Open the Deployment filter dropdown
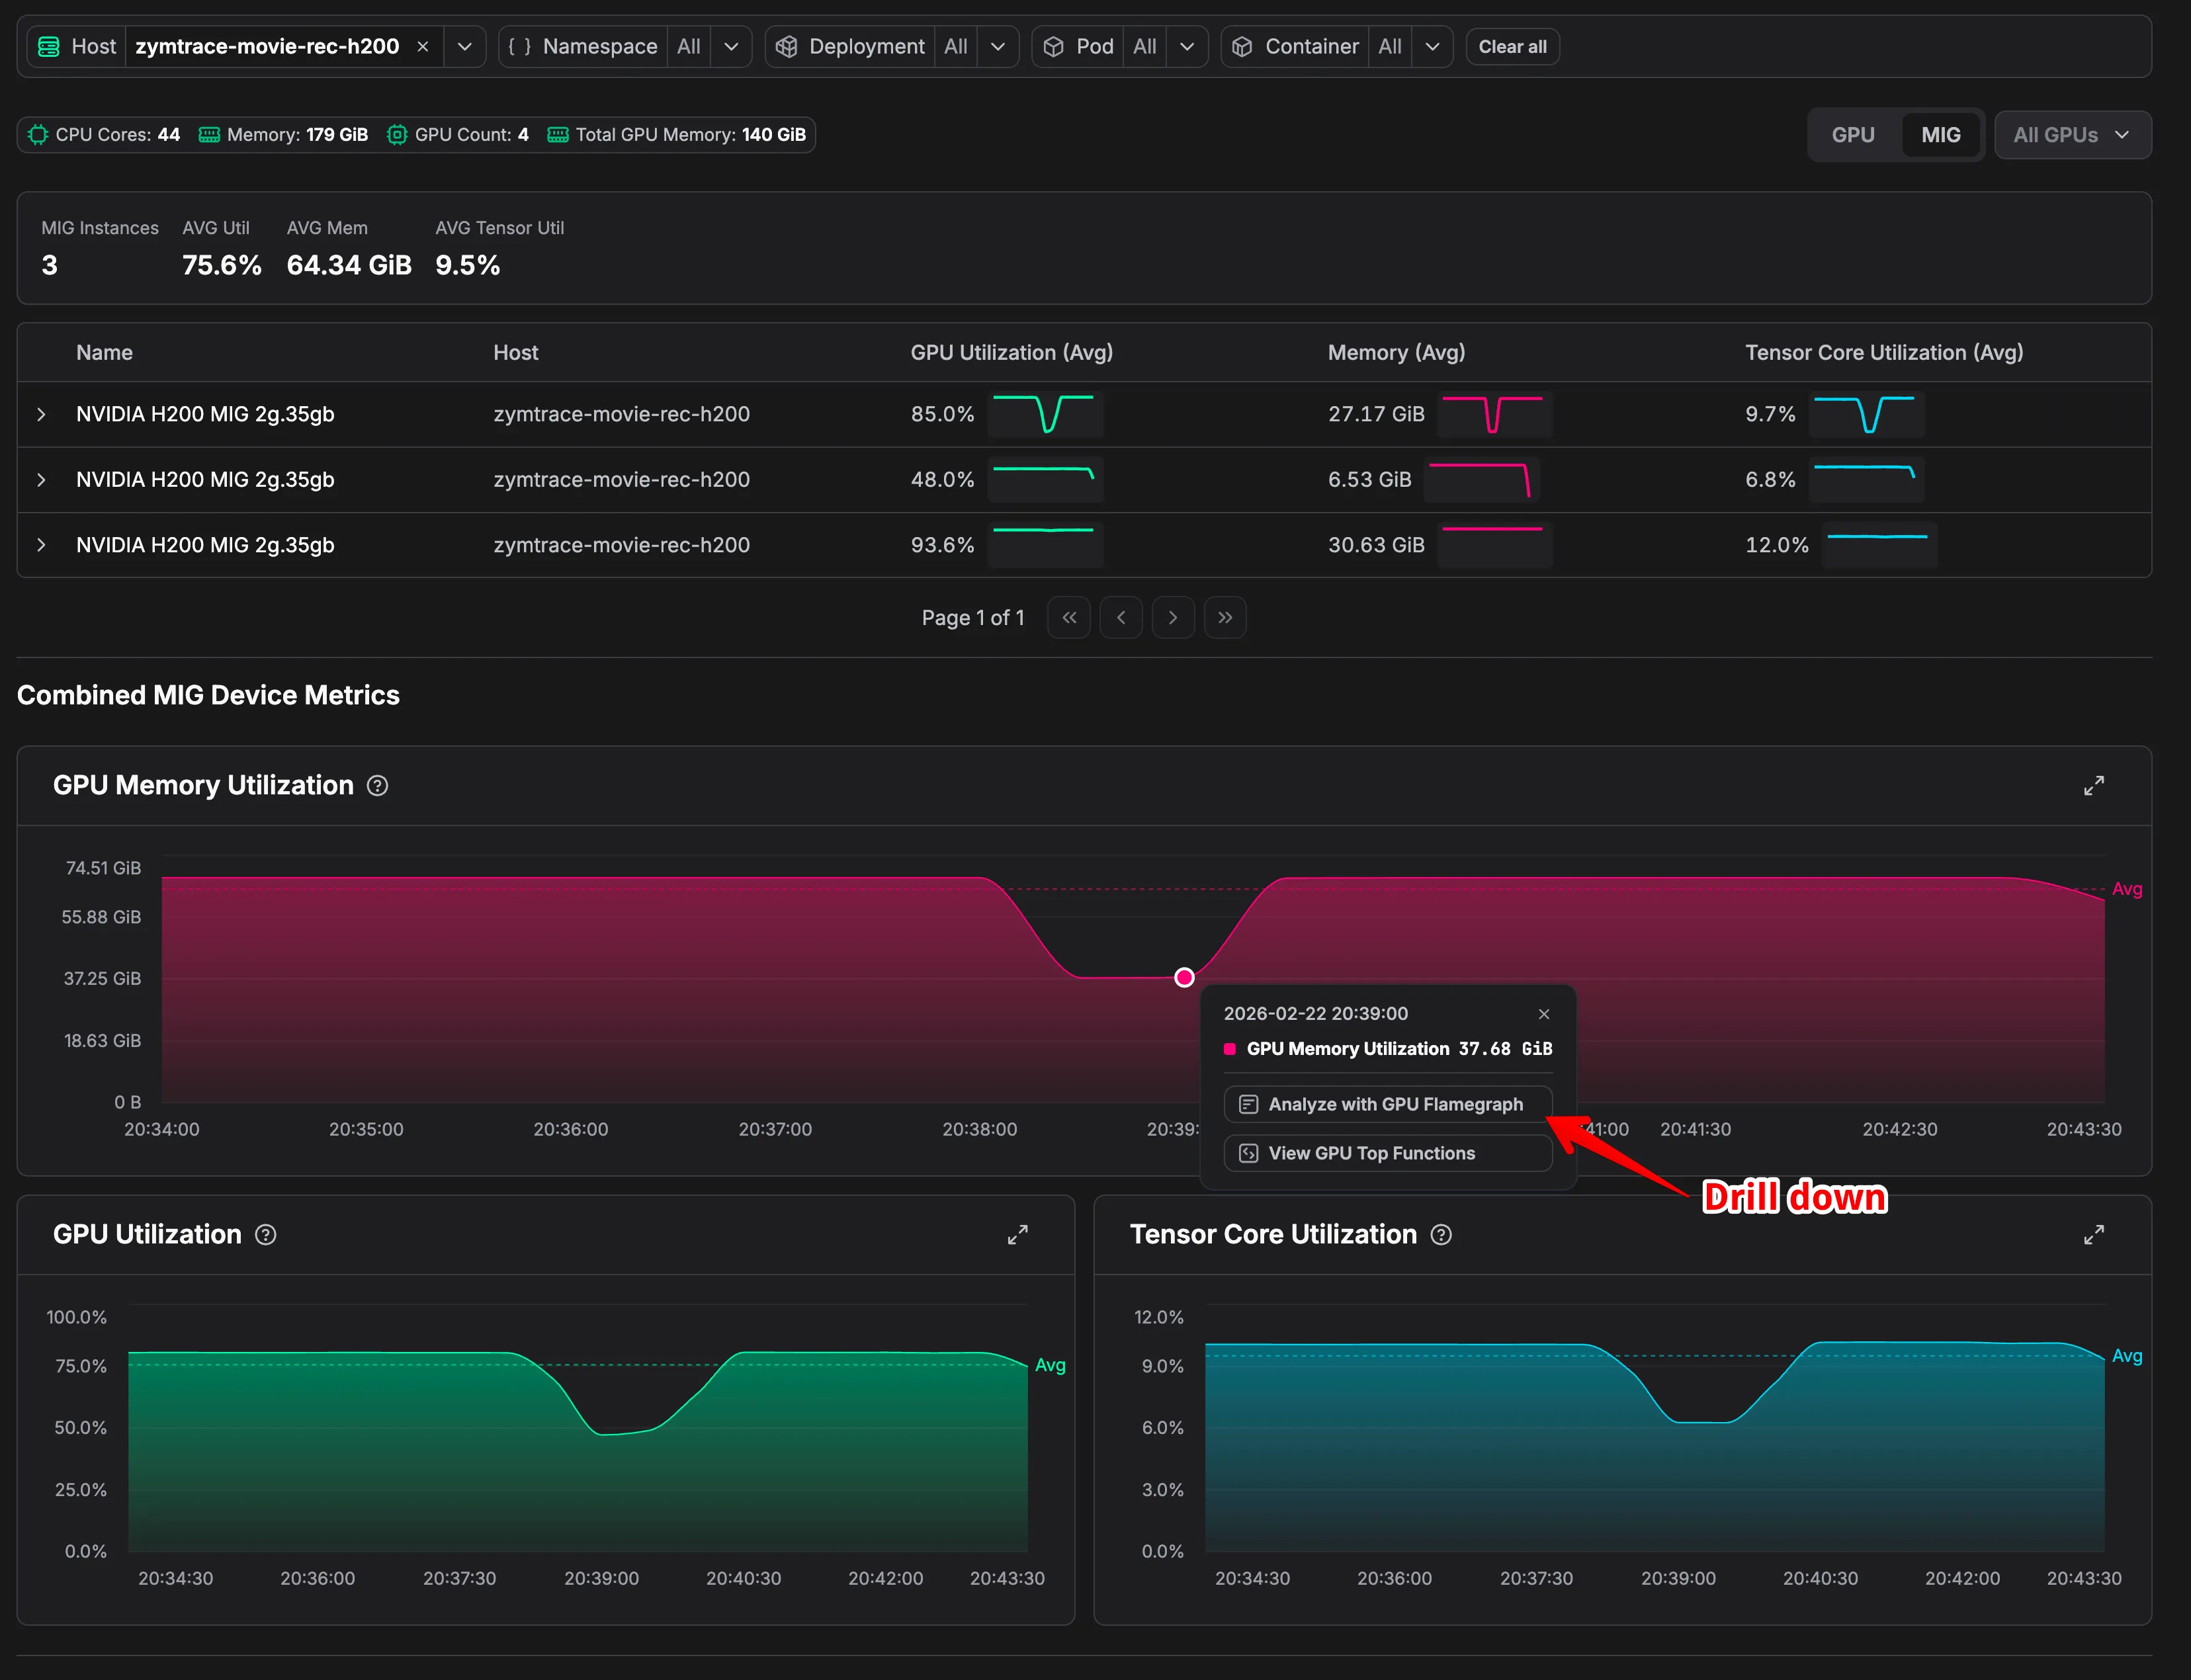Viewport: 2191px width, 1680px height. 997,47
